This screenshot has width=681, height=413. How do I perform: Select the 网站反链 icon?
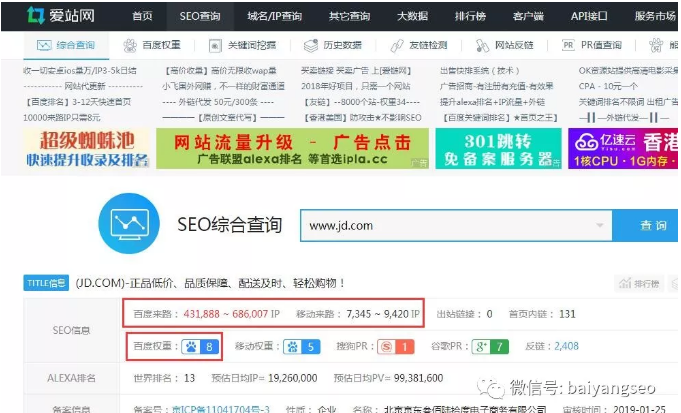coord(483,46)
